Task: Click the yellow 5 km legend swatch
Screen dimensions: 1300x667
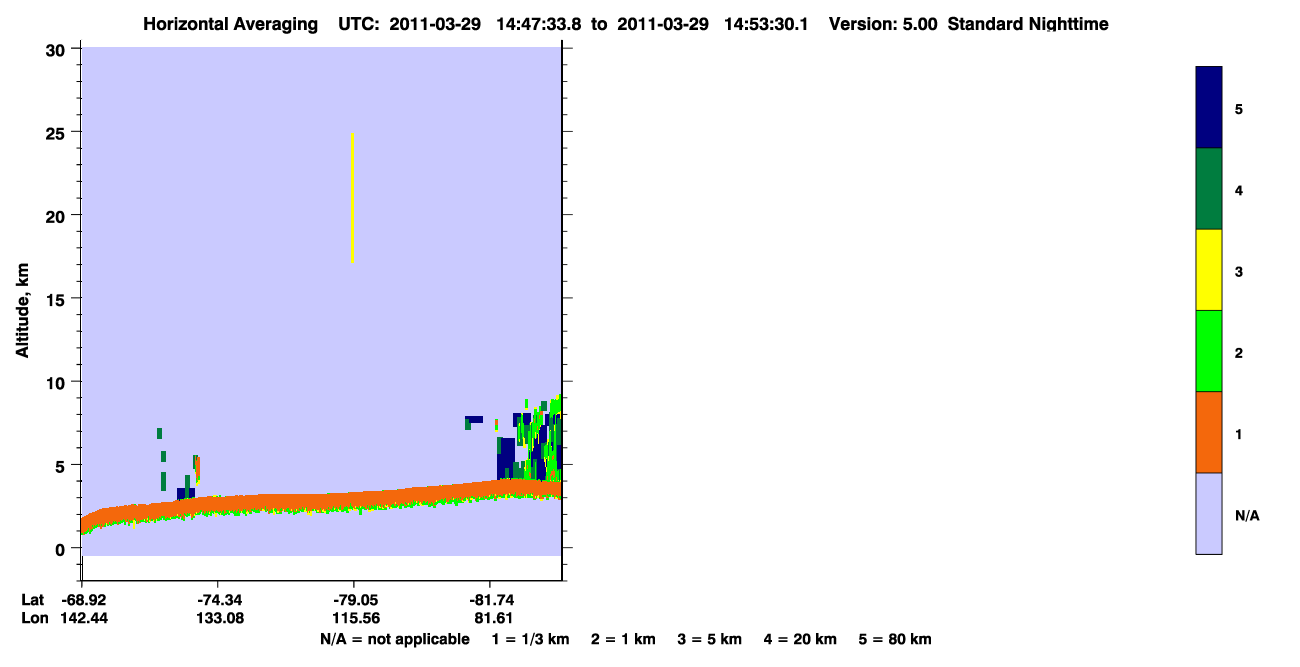Action: [x=1208, y=269]
